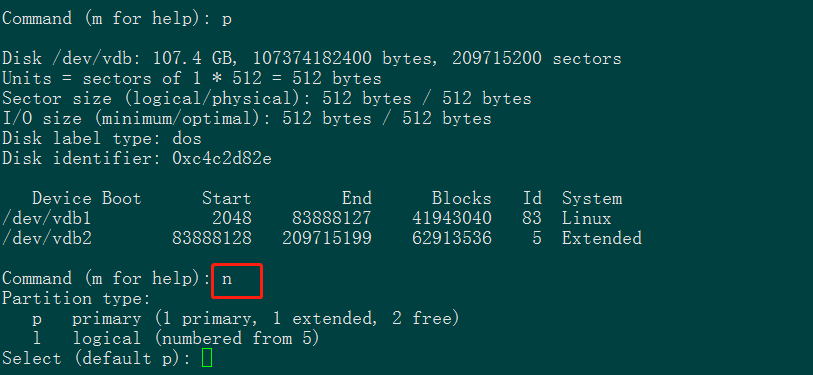Click the Disk identifier 0xc4c2d82e value
Screen dimensions: 813x375
221,159
